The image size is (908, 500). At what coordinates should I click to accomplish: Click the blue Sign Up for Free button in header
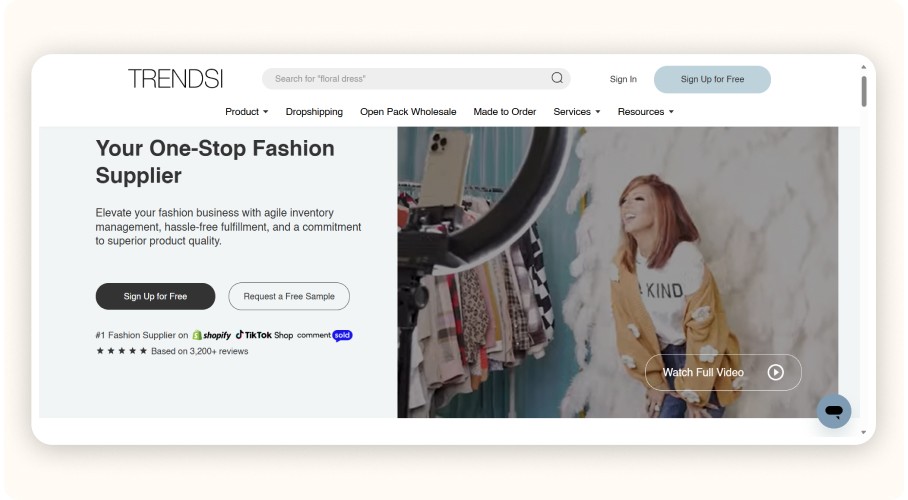pos(712,79)
